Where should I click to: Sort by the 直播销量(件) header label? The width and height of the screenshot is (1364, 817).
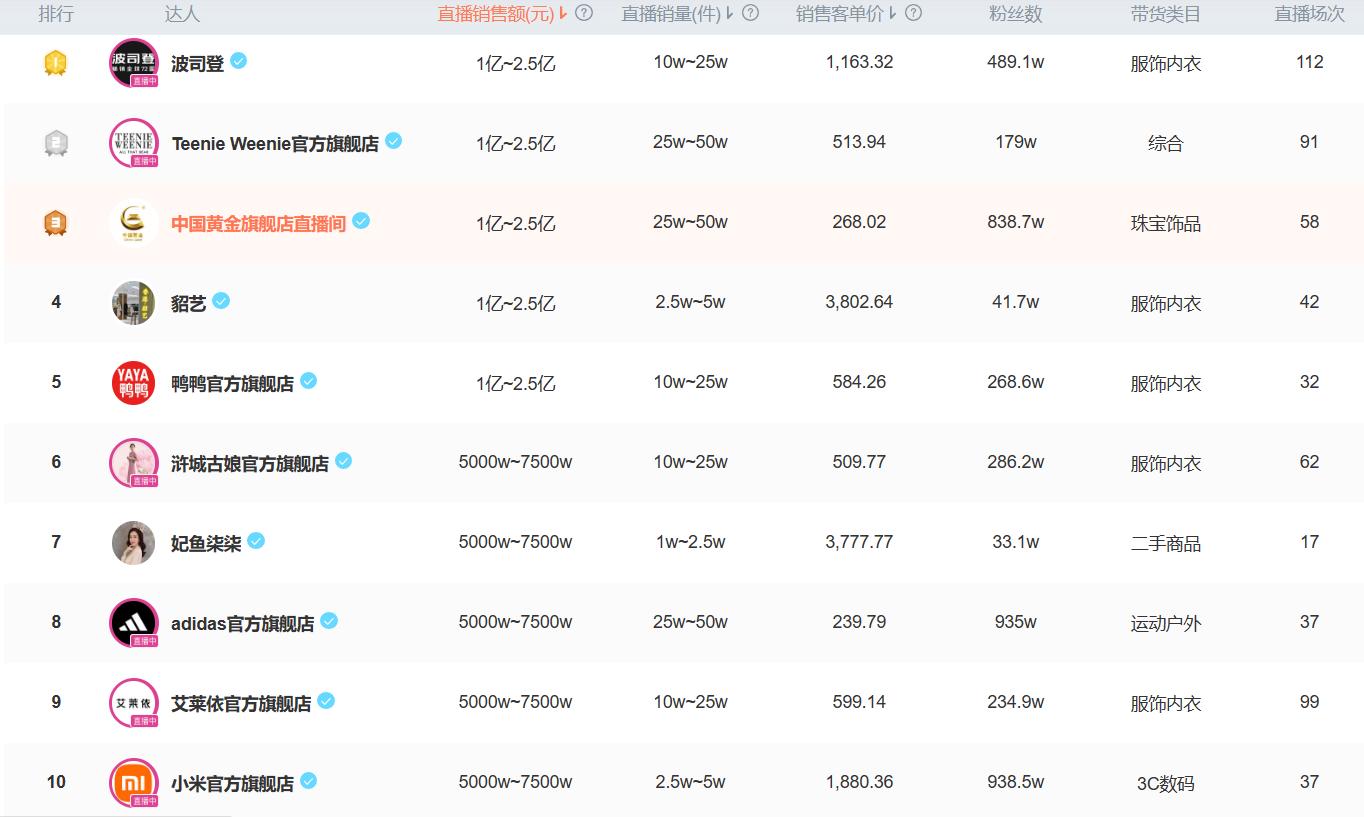pos(671,14)
